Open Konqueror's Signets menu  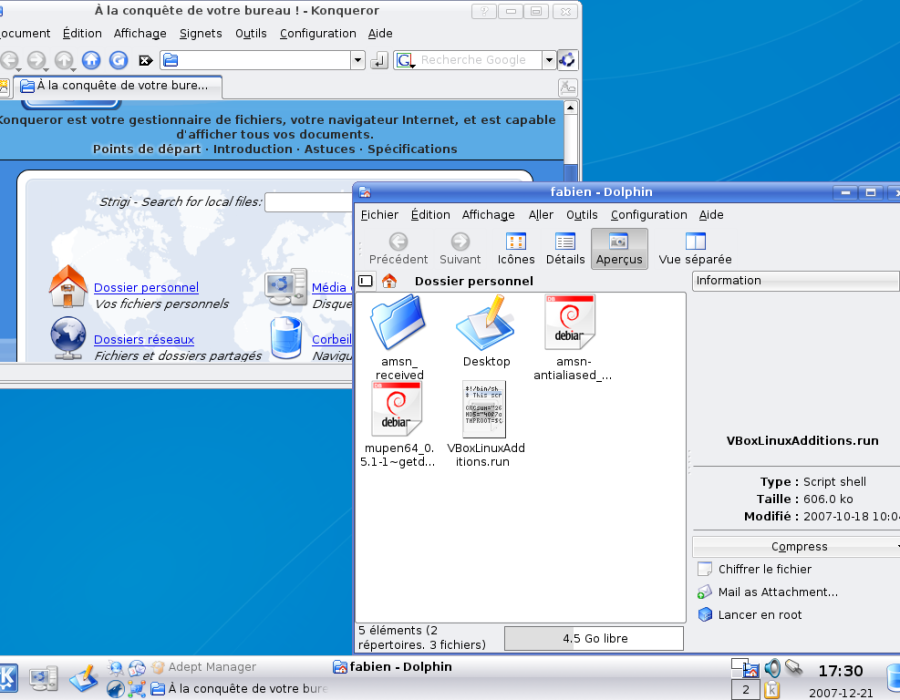click(x=200, y=33)
